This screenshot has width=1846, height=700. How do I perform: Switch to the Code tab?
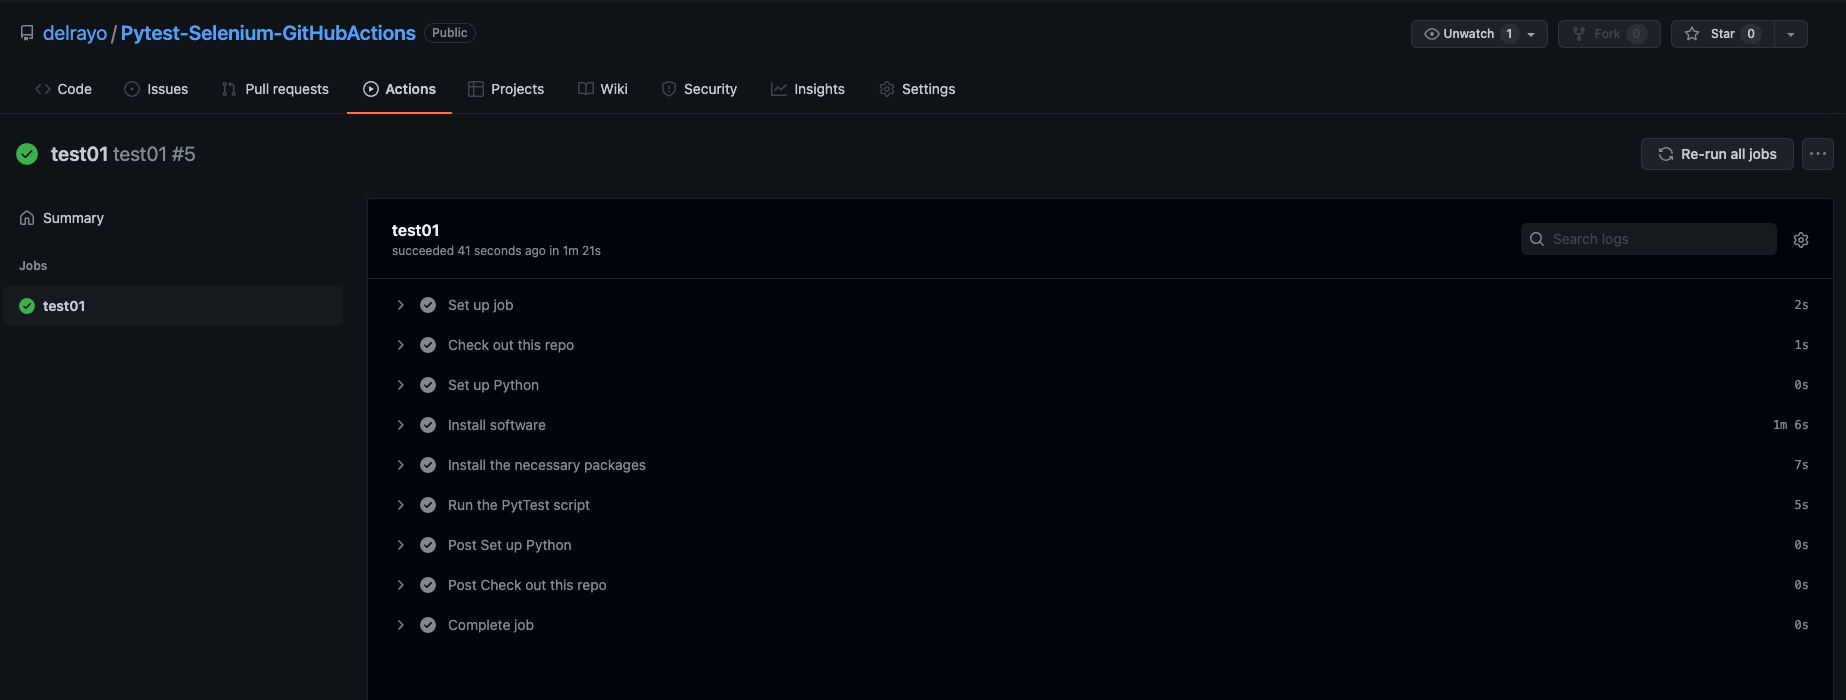click(x=63, y=89)
